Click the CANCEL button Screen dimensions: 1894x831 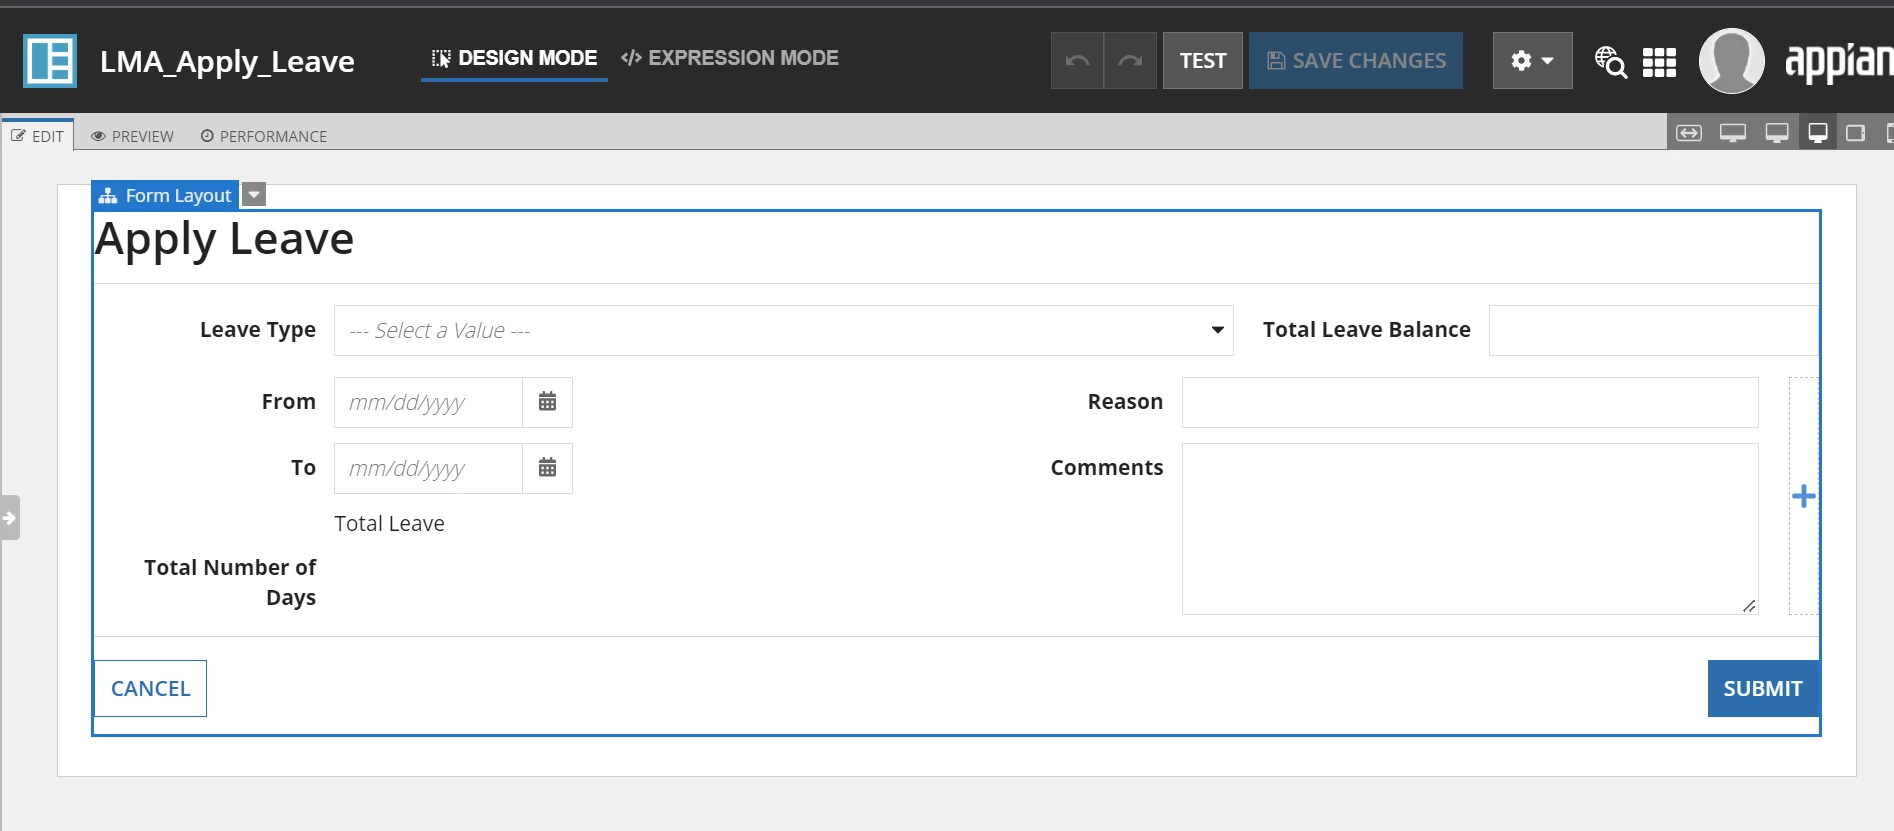tap(150, 688)
